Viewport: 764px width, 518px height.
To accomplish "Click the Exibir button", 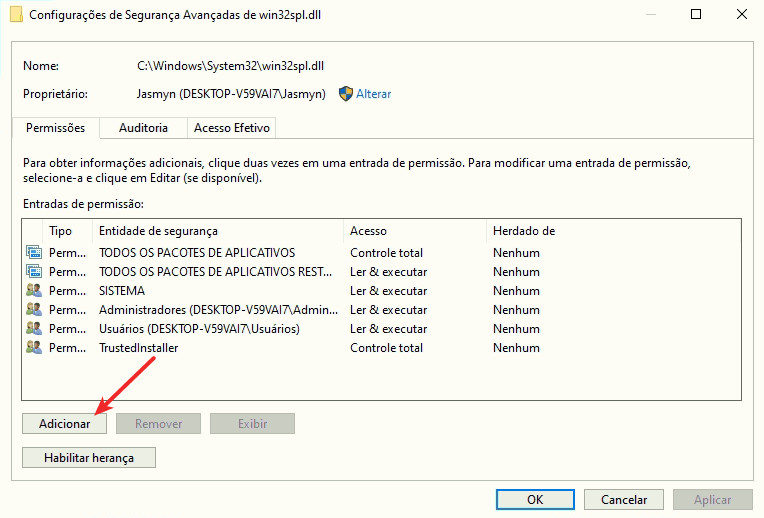I will coord(252,423).
